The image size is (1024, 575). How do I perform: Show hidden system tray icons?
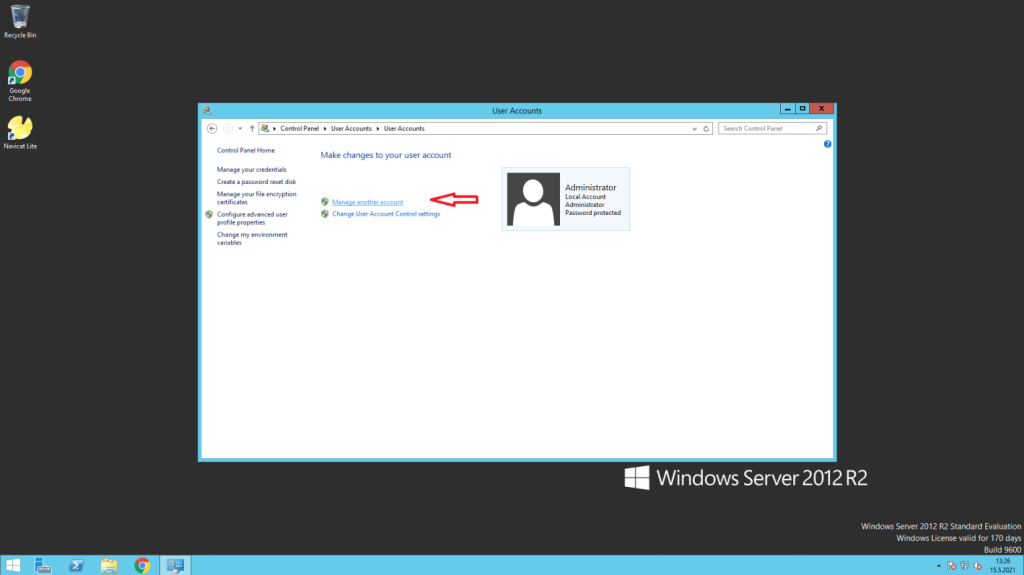938,566
